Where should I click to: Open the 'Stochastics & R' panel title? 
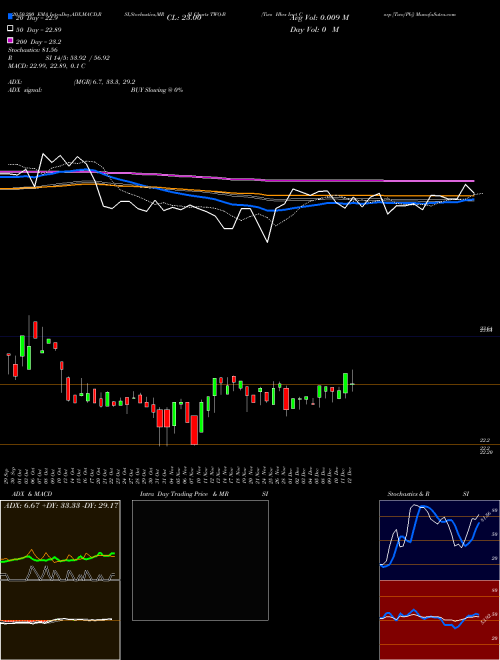[409, 494]
